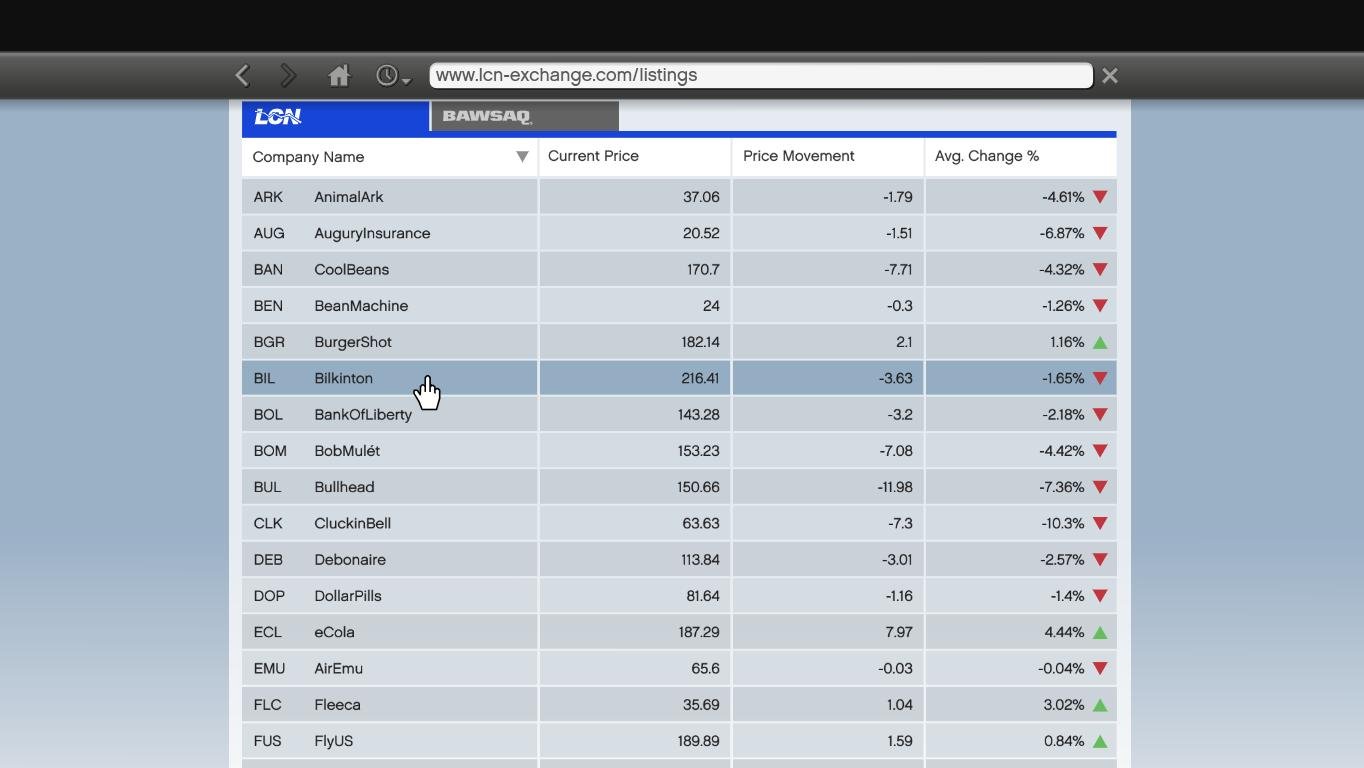Image resolution: width=1364 pixels, height=768 pixels.
Task: Click the -10.3% change for CluckinBell
Action: tap(1062, 523)
